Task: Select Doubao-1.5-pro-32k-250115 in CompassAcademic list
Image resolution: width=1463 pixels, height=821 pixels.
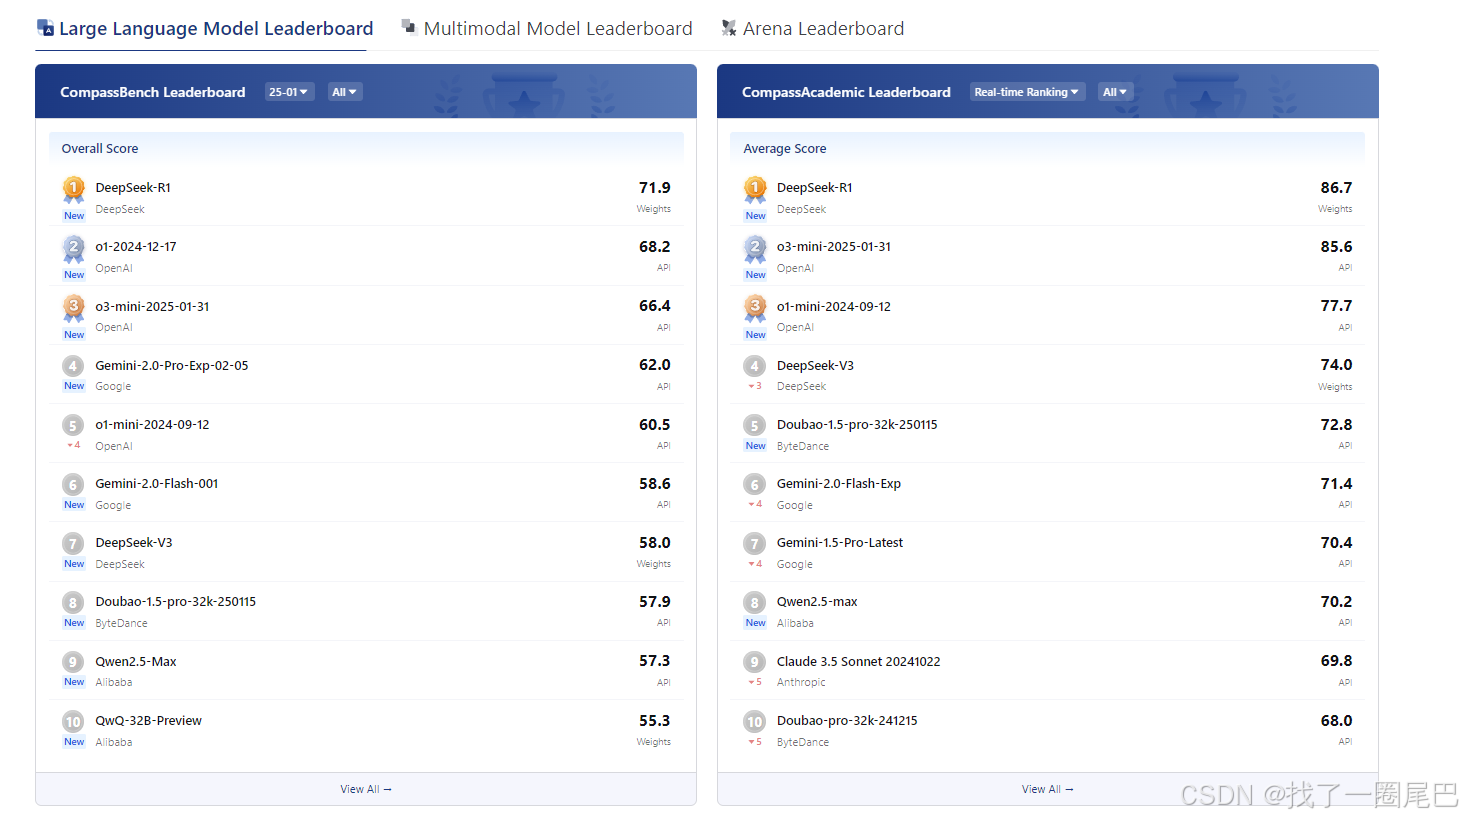Action: (857, 424)
